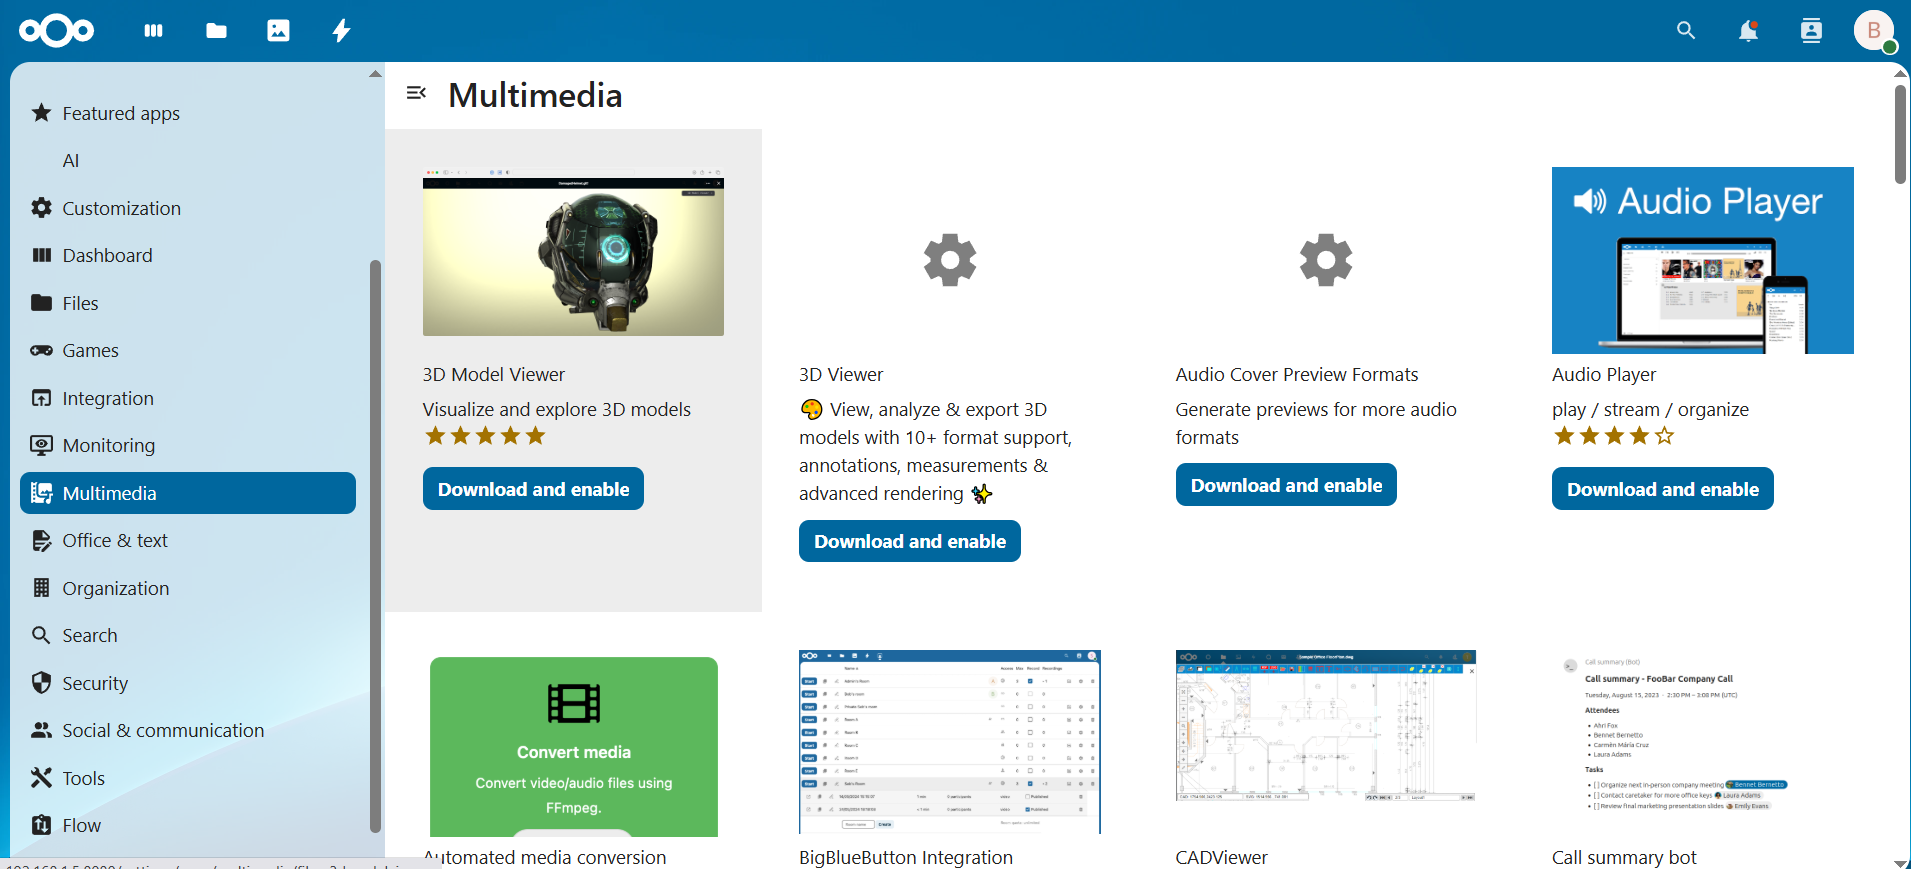Click the Integration icon in sidebar
The image size is (1911, 869).
41,398
